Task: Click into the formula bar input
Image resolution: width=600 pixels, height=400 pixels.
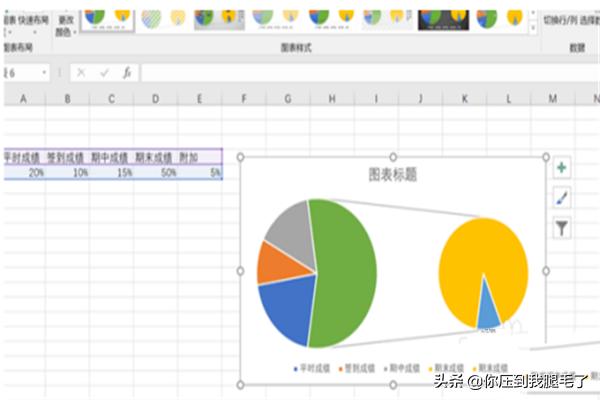Action: [x=370, y=73]
